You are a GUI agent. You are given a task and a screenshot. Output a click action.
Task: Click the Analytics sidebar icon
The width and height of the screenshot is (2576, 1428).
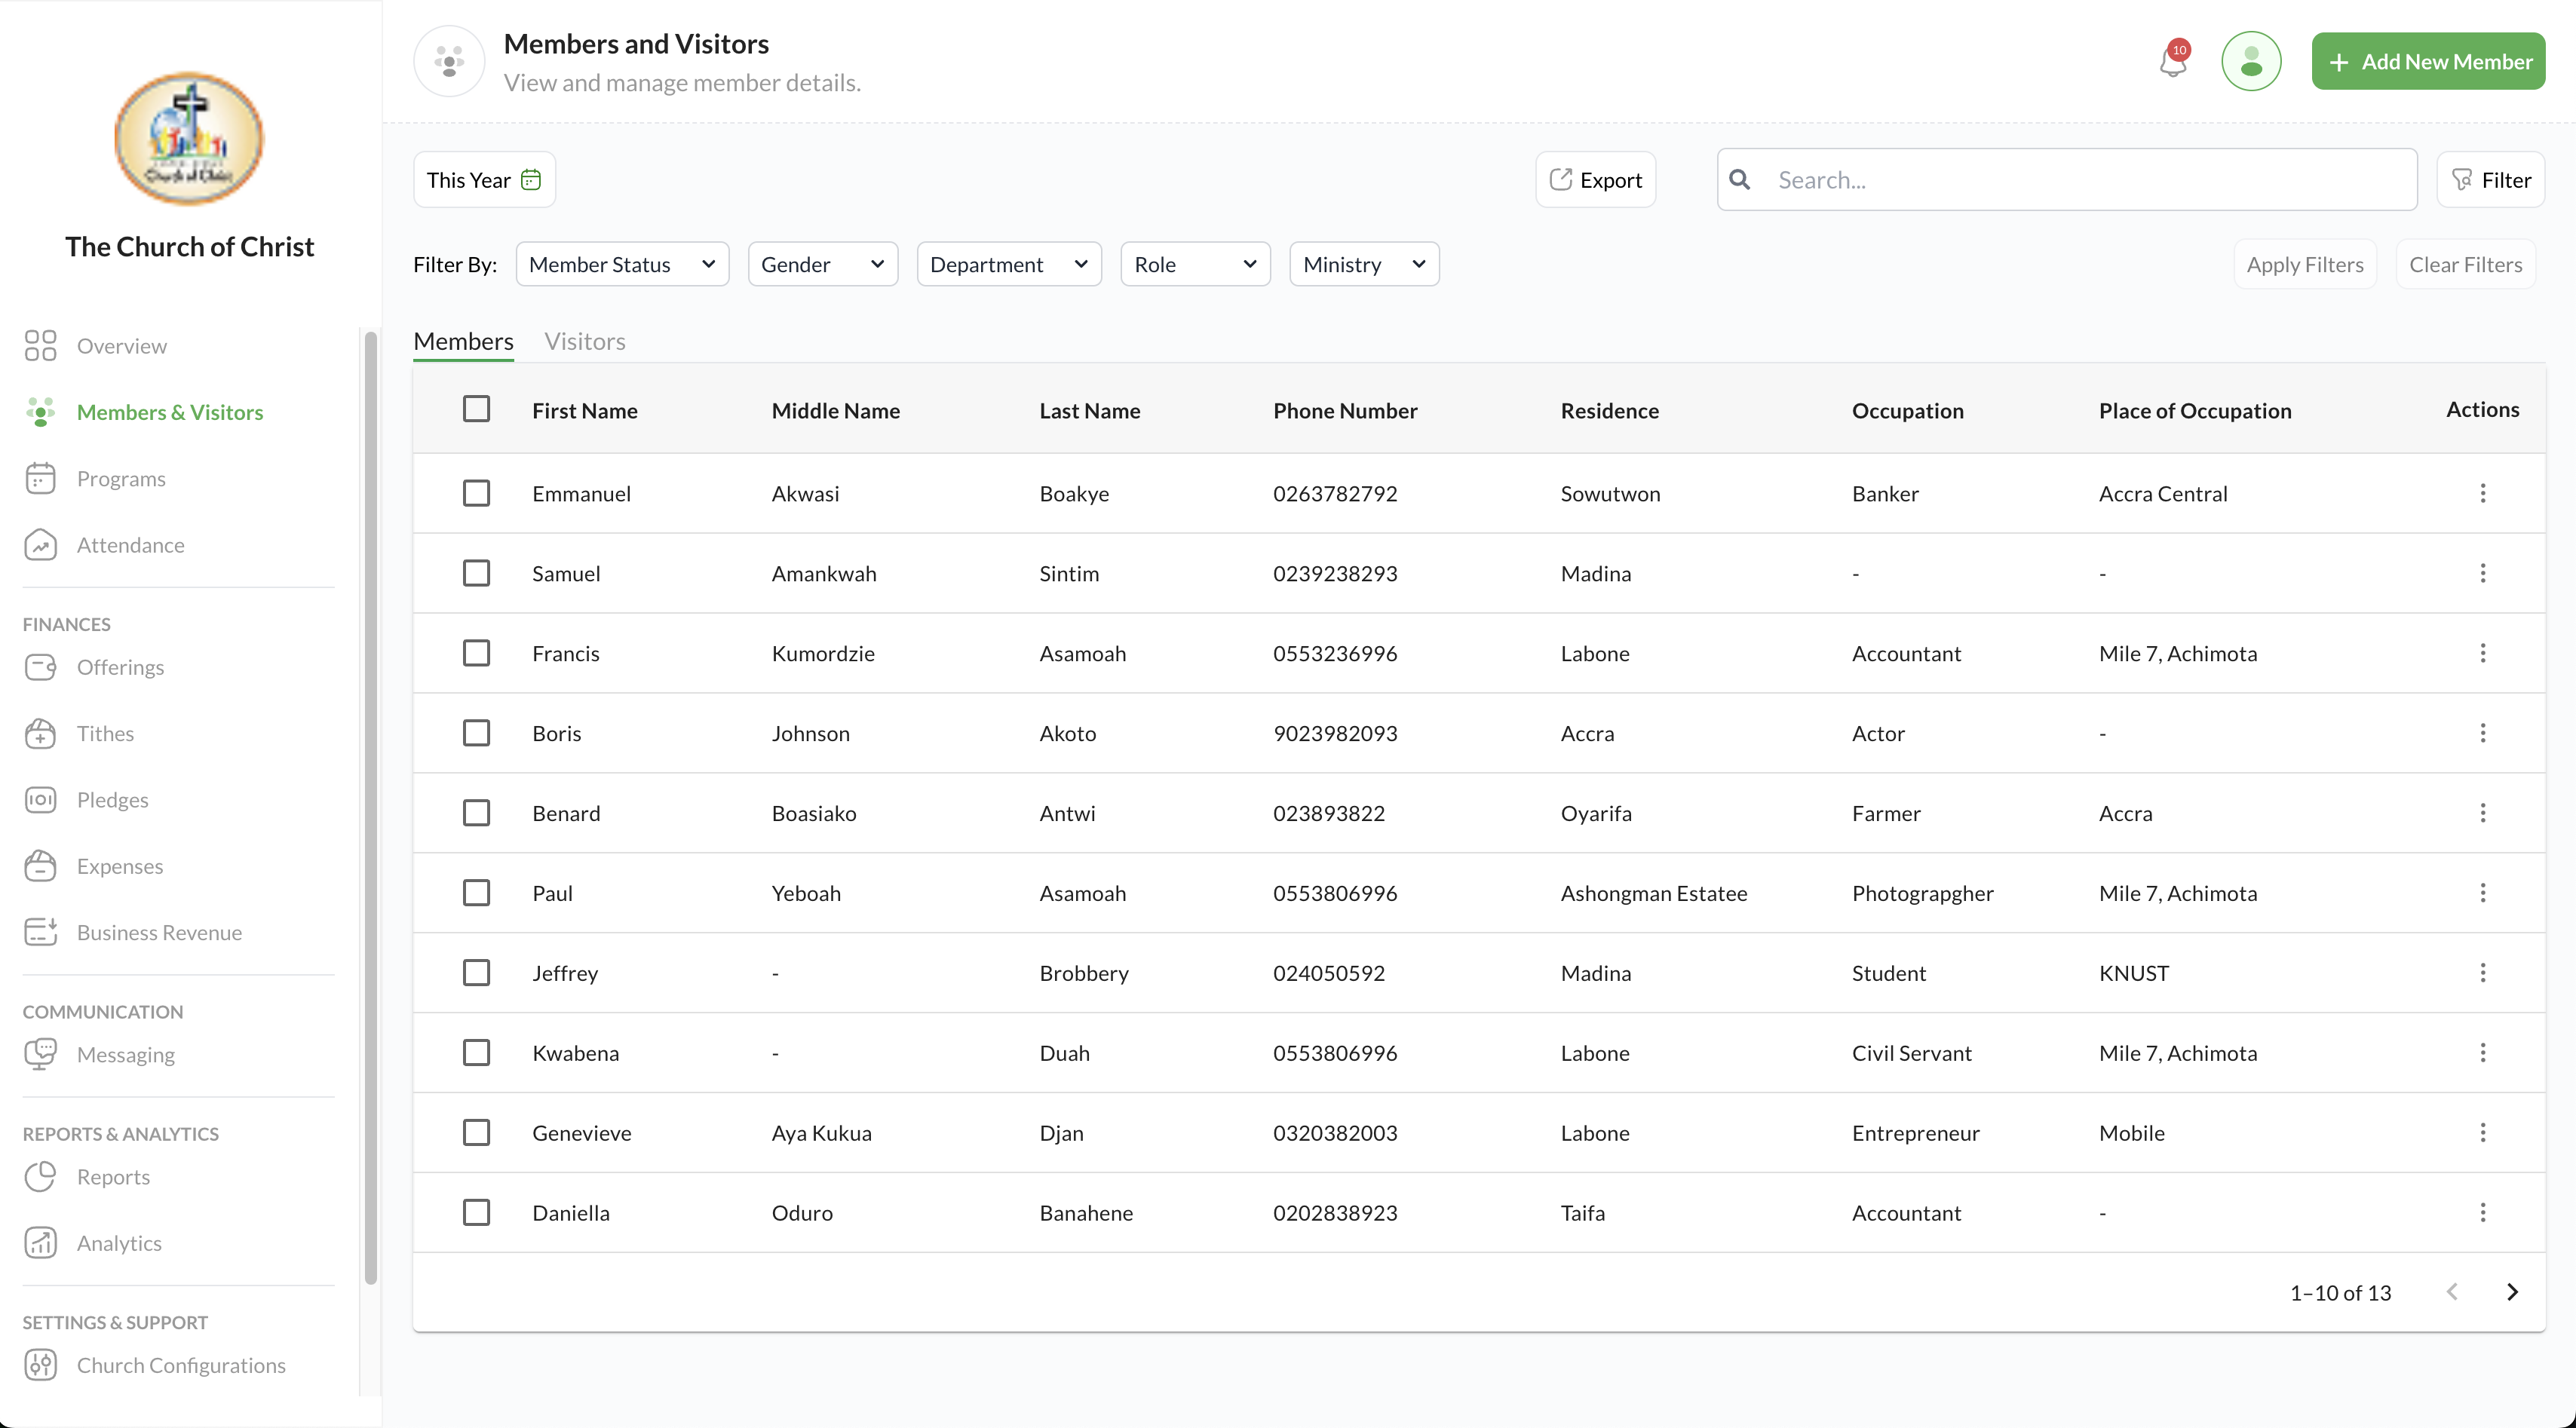point(40,1243)
